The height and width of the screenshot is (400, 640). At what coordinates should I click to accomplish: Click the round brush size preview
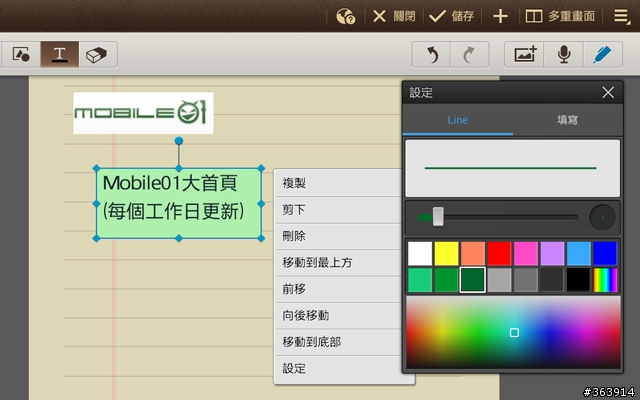[602, 218]
